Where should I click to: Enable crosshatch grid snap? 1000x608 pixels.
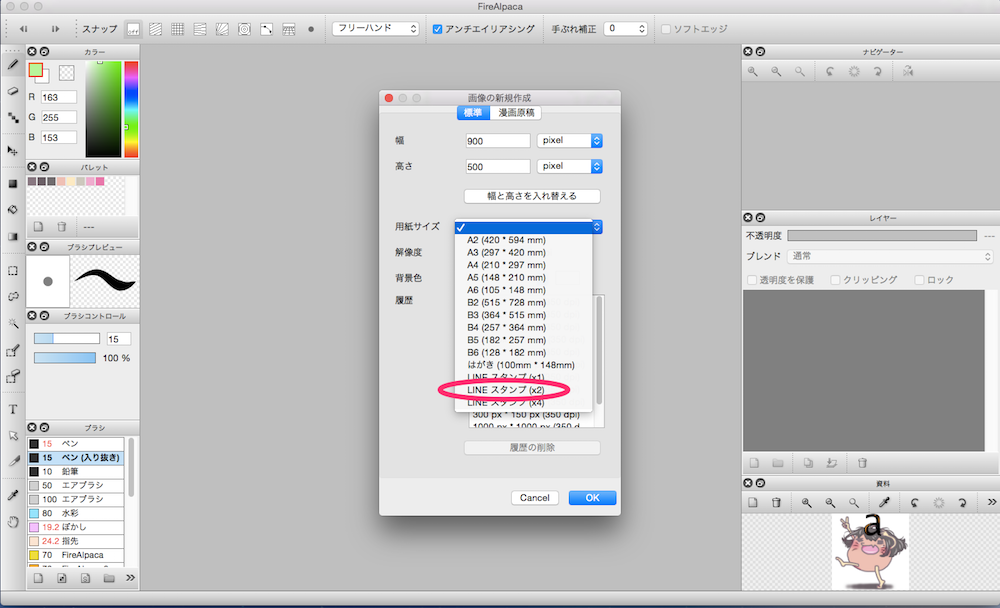tap(177, 29)
